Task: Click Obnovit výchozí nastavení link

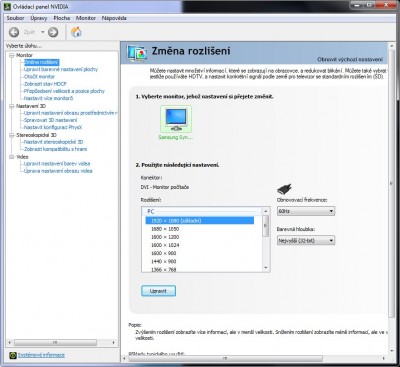Action: pos(350,59)
